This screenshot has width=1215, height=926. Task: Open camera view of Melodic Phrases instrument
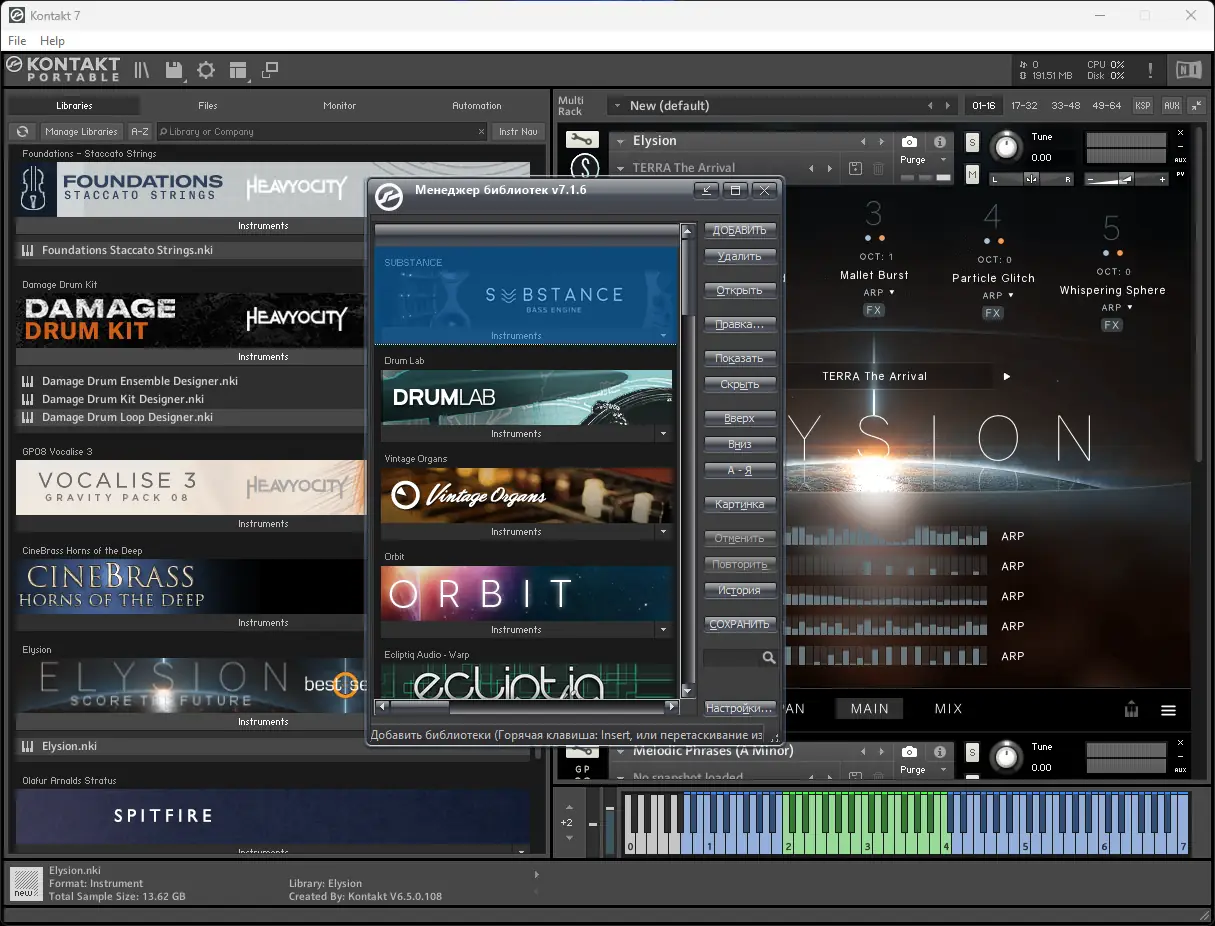[909, 751]
